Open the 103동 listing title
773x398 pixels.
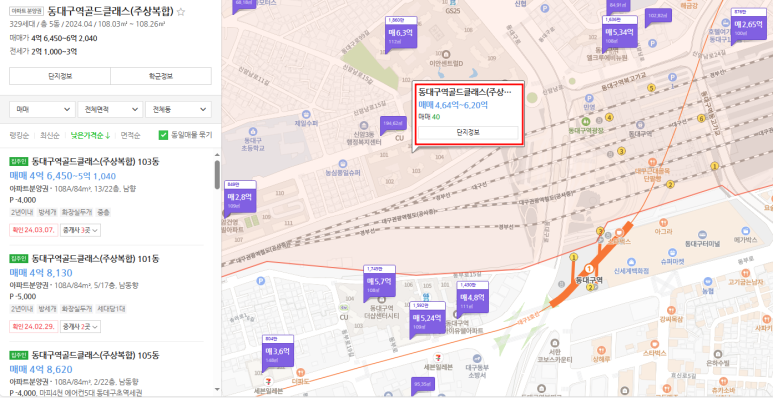pyautogui.click(x=96, y=162)
